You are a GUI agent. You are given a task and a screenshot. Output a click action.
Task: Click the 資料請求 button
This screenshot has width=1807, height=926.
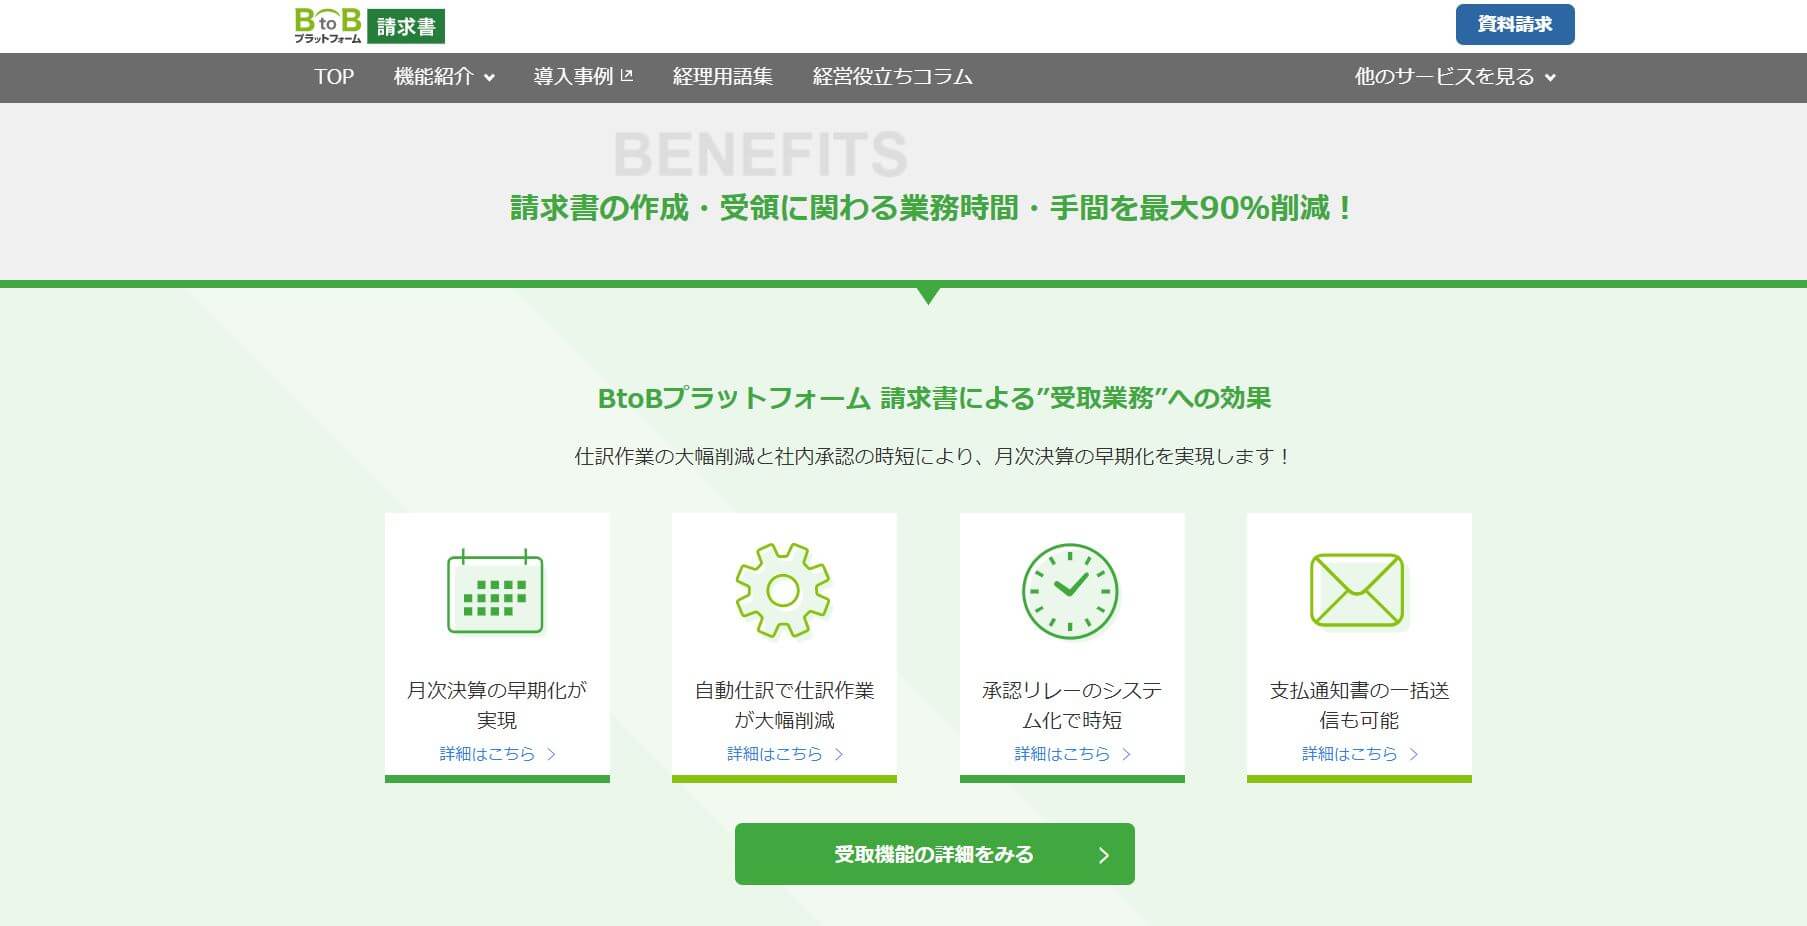[x=1515, y=25]
